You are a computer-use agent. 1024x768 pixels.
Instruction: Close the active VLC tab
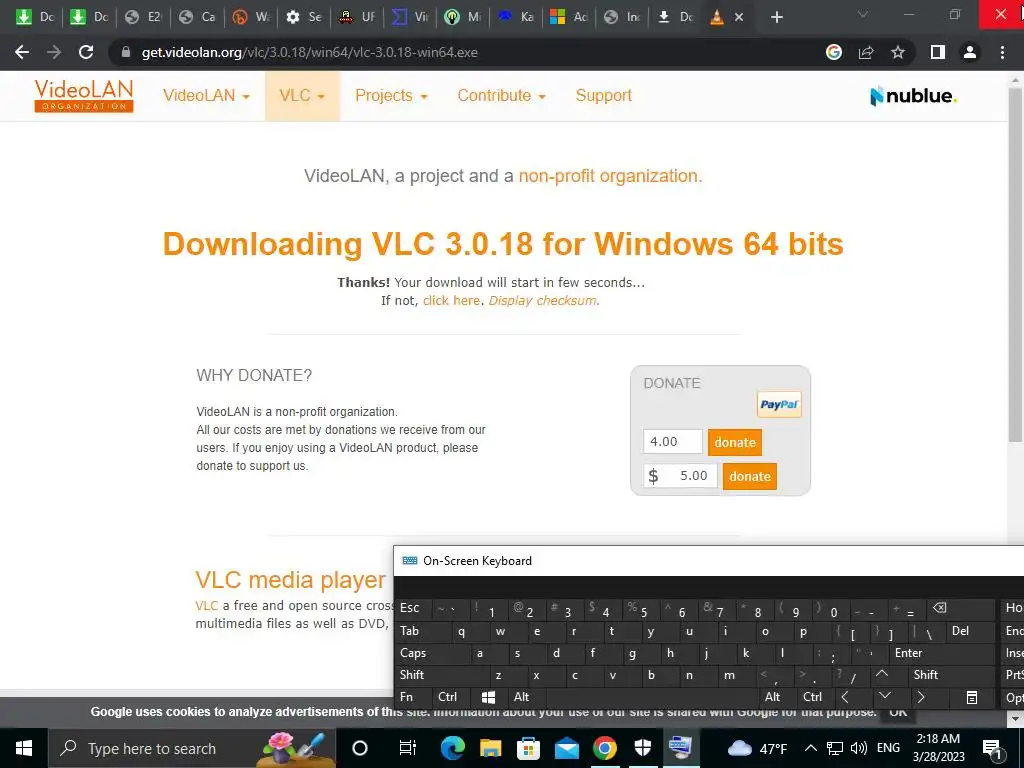click(x=739, y=17)
